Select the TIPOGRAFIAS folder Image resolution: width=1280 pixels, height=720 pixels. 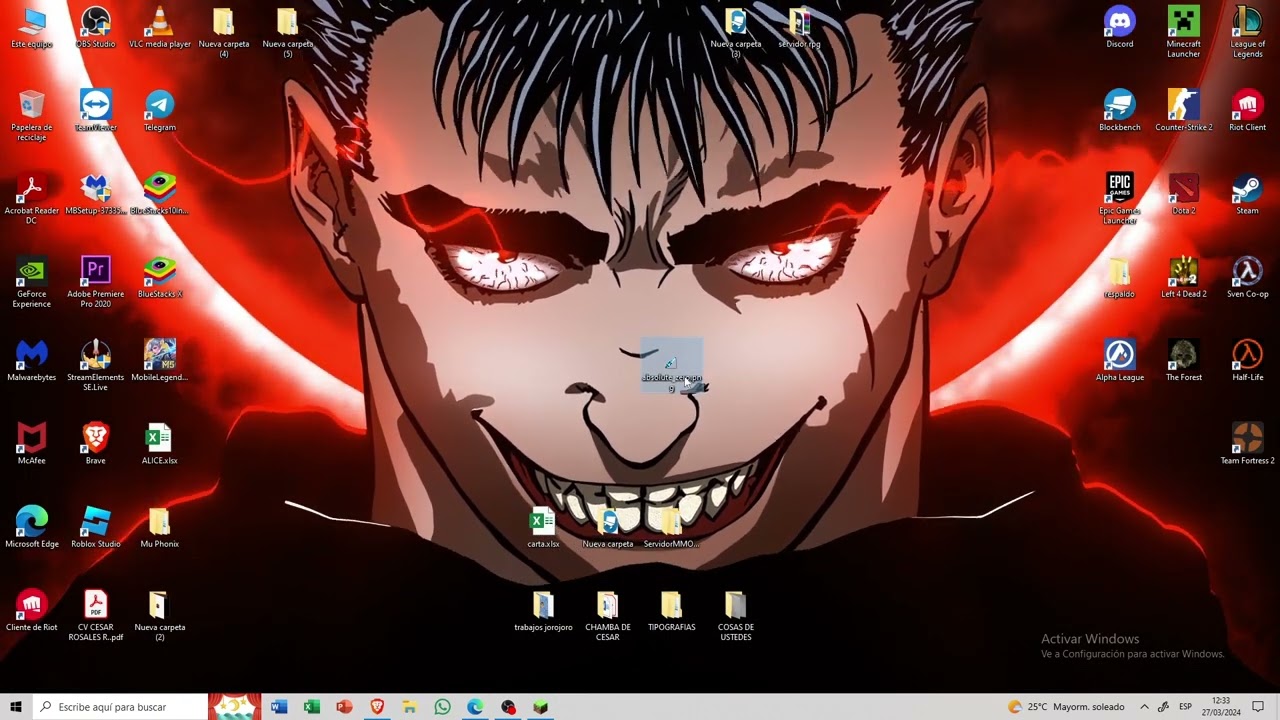click(671, 611)
